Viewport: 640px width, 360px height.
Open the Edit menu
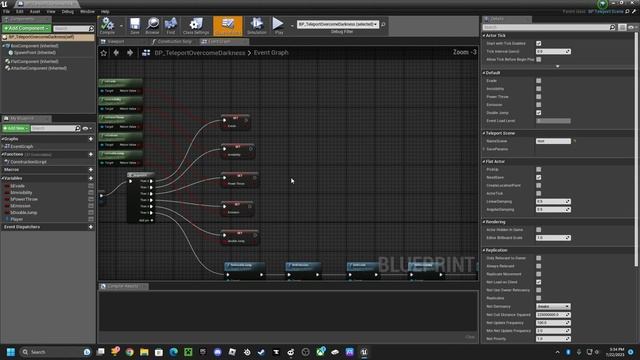pos(20,11)
